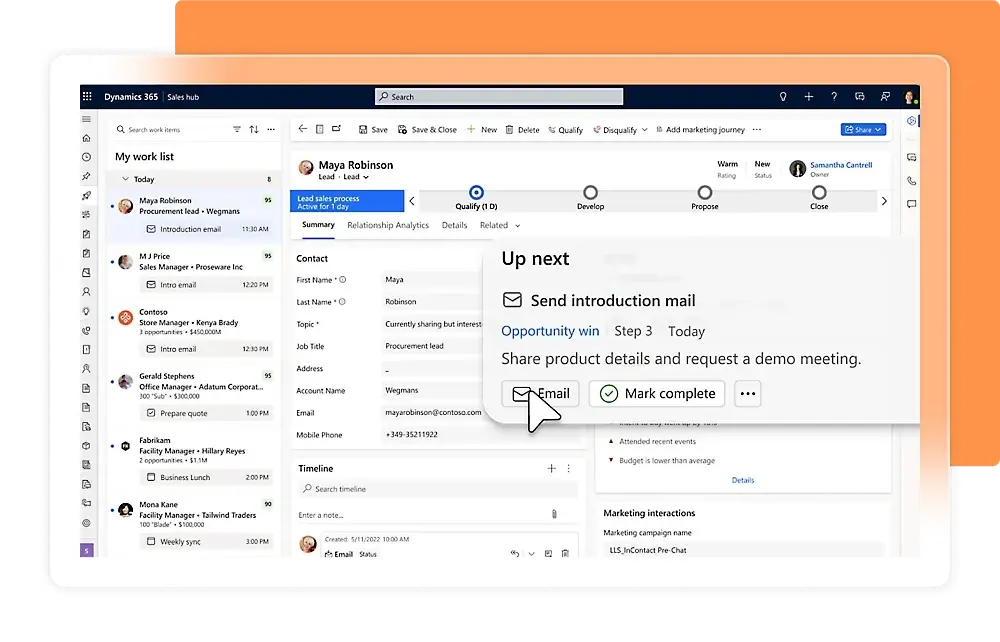Screen dimensions: 1000x642
Task: Click the Job Title field Procurement lead
Action: [434, 346]
